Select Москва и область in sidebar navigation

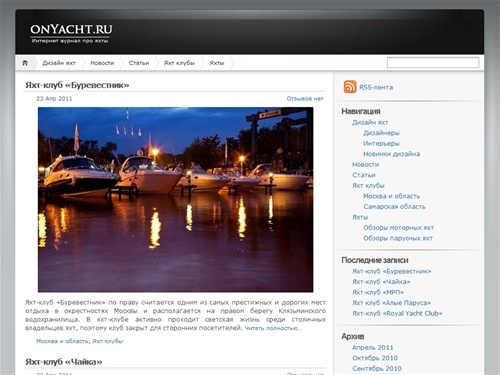(391, 196)
